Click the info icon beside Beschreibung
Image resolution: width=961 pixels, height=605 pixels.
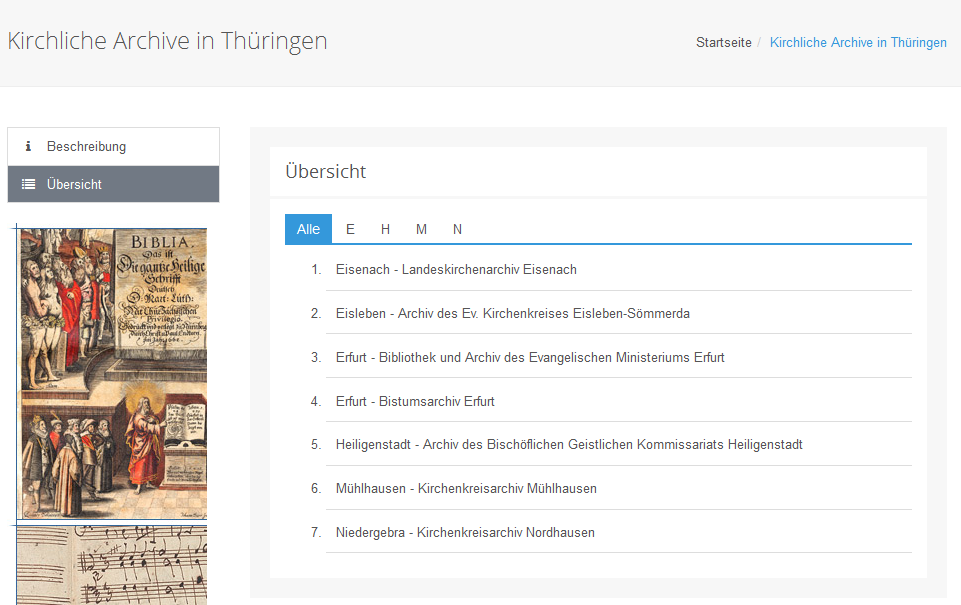[x=28, y=147]
